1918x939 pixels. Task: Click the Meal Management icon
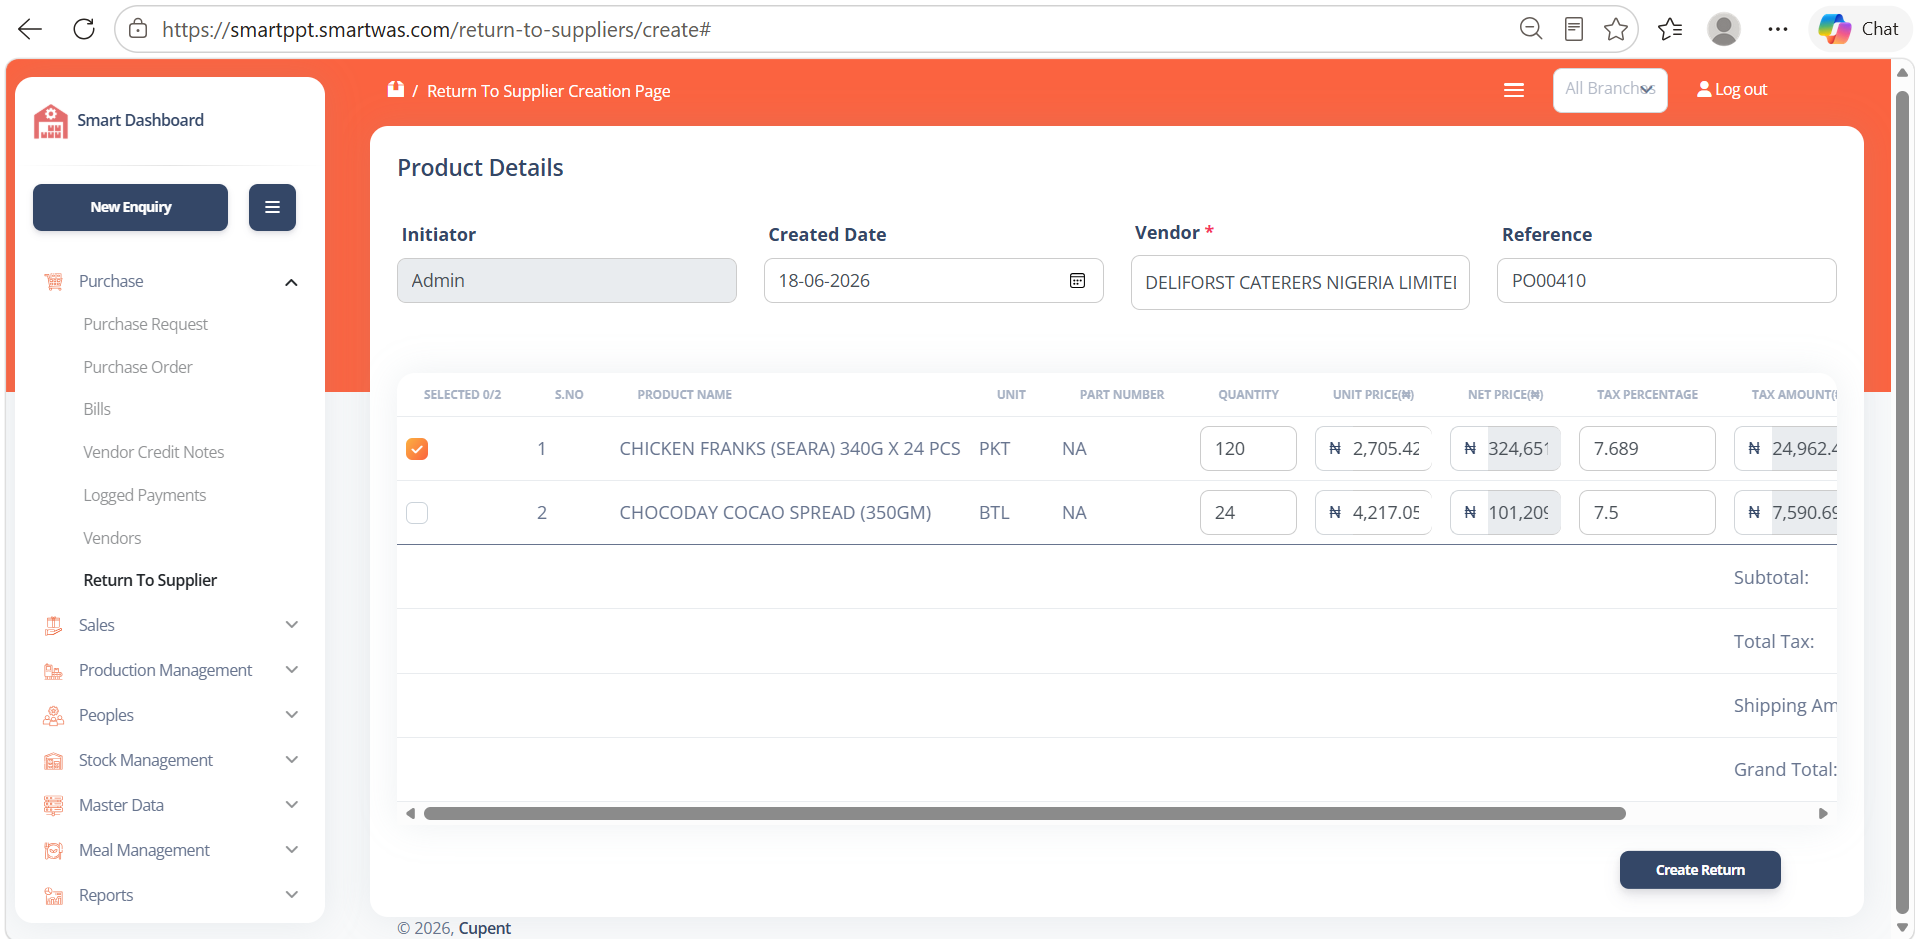click(x=54, y=851)
